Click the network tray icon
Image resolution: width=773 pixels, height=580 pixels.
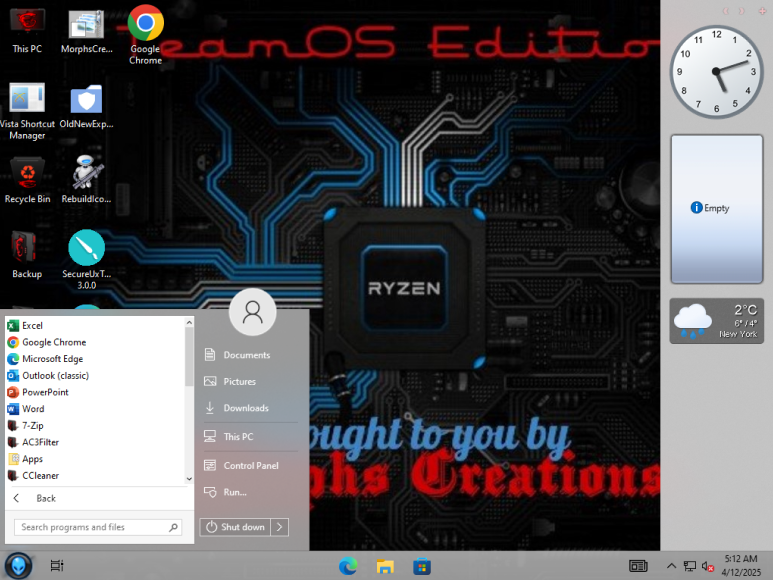690,566
